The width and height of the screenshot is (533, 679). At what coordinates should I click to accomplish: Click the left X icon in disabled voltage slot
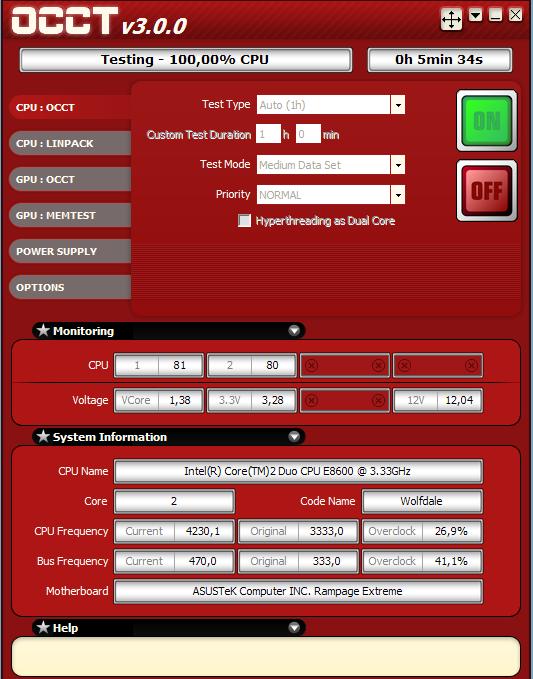tap(311, 401)
